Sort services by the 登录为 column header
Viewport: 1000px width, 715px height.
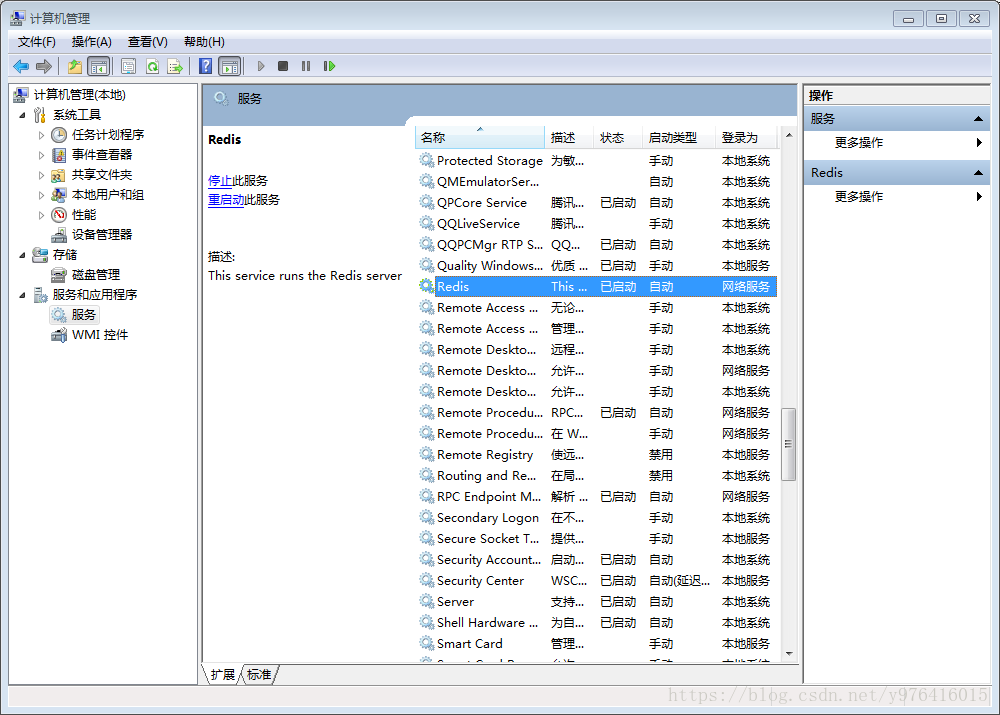tap(747, 138)
